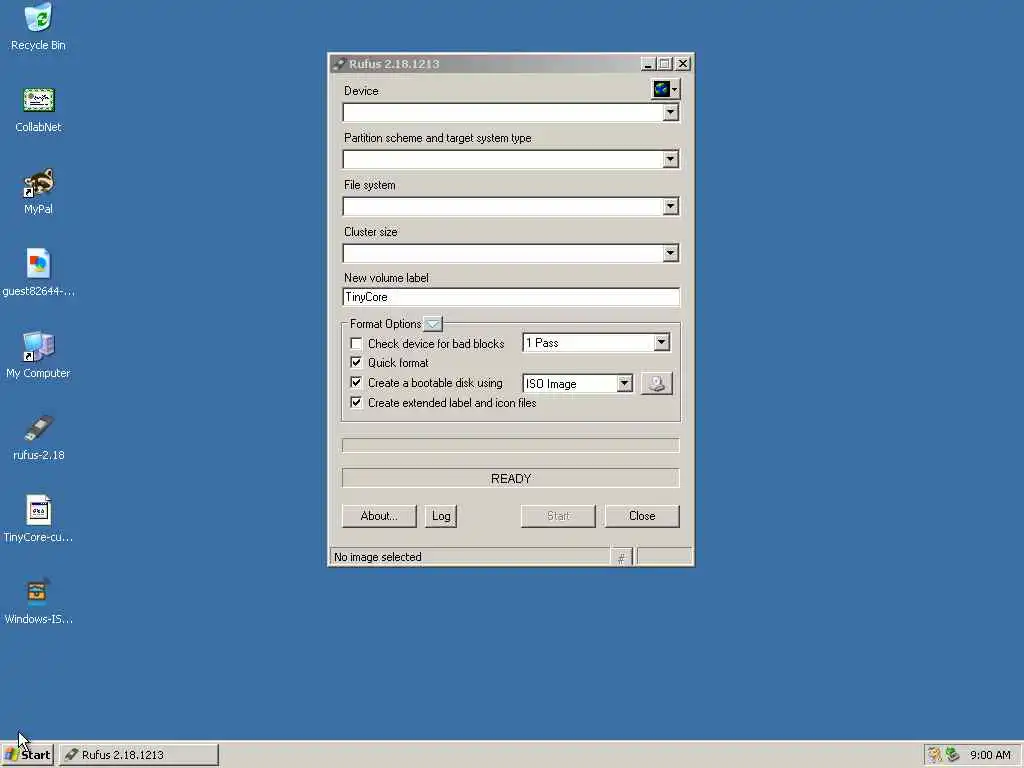Click the empty progress bar
The height and width of the screenshot is (768, 1024).
[x=511, y=446]
